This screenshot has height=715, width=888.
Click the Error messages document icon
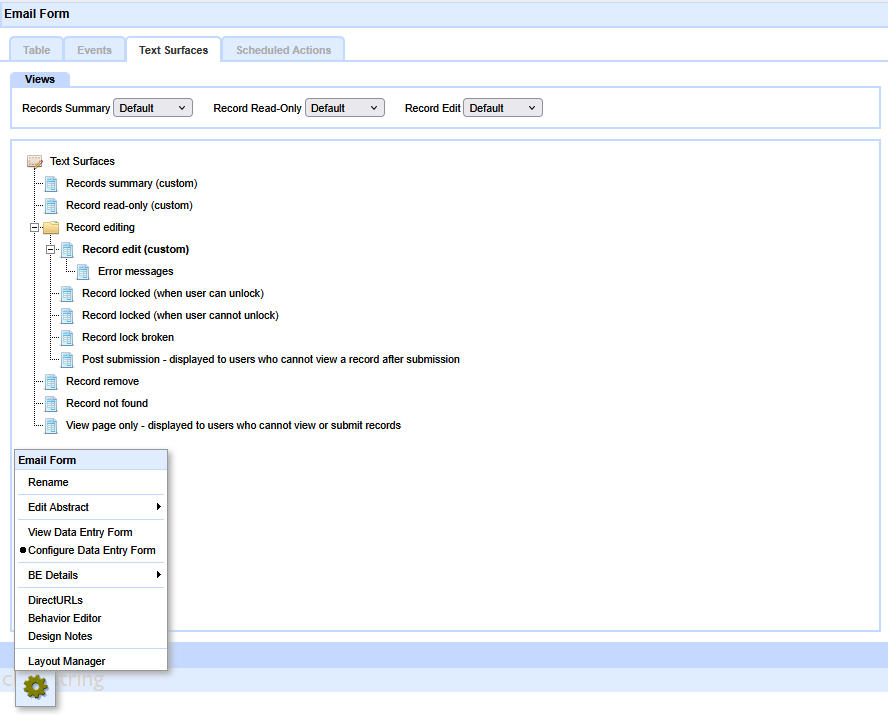pos(83,271)
